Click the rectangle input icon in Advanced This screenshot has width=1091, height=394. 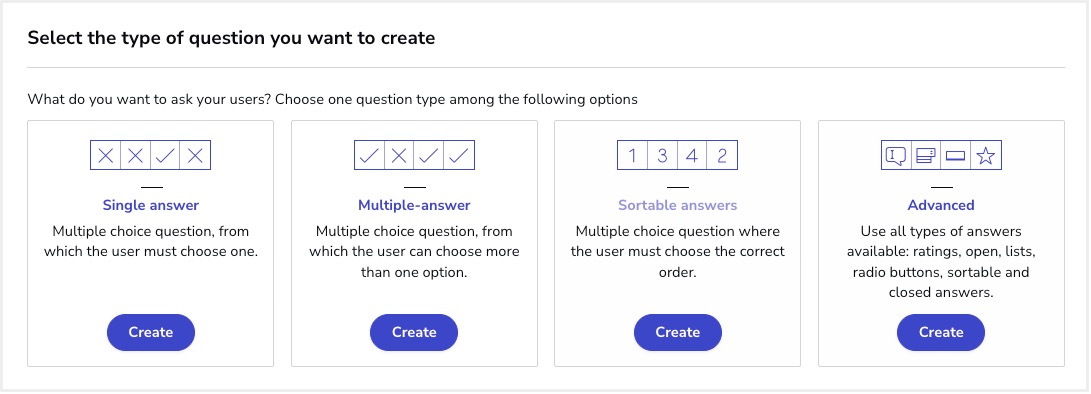(955, 156)
